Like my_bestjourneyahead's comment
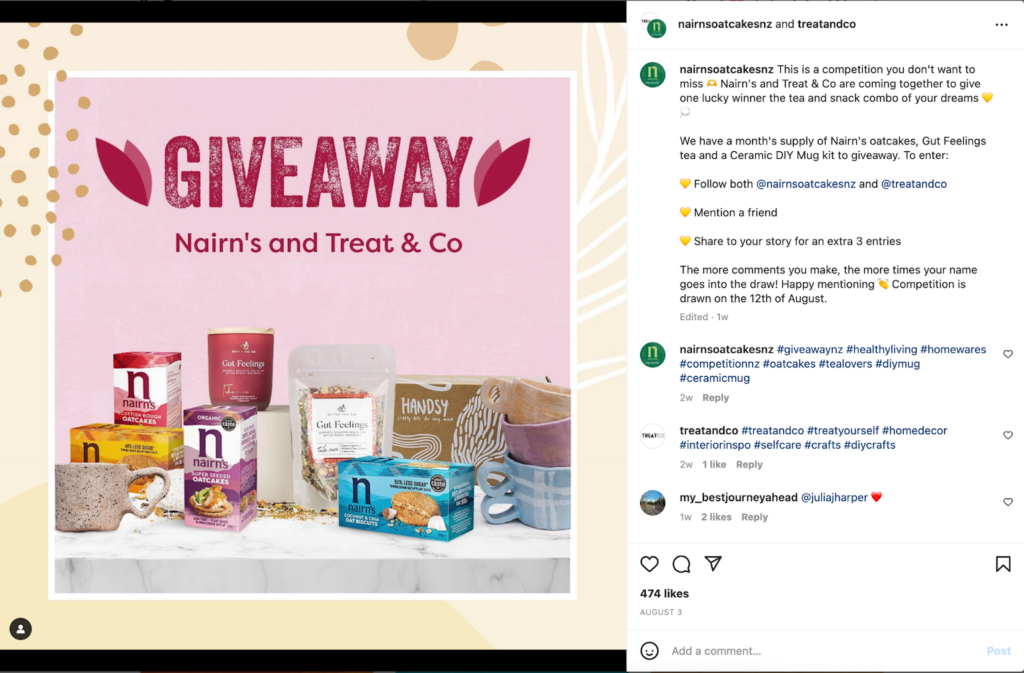Screen dimensions: 1024x673 pyautogui.click(x=1008, y=502)
